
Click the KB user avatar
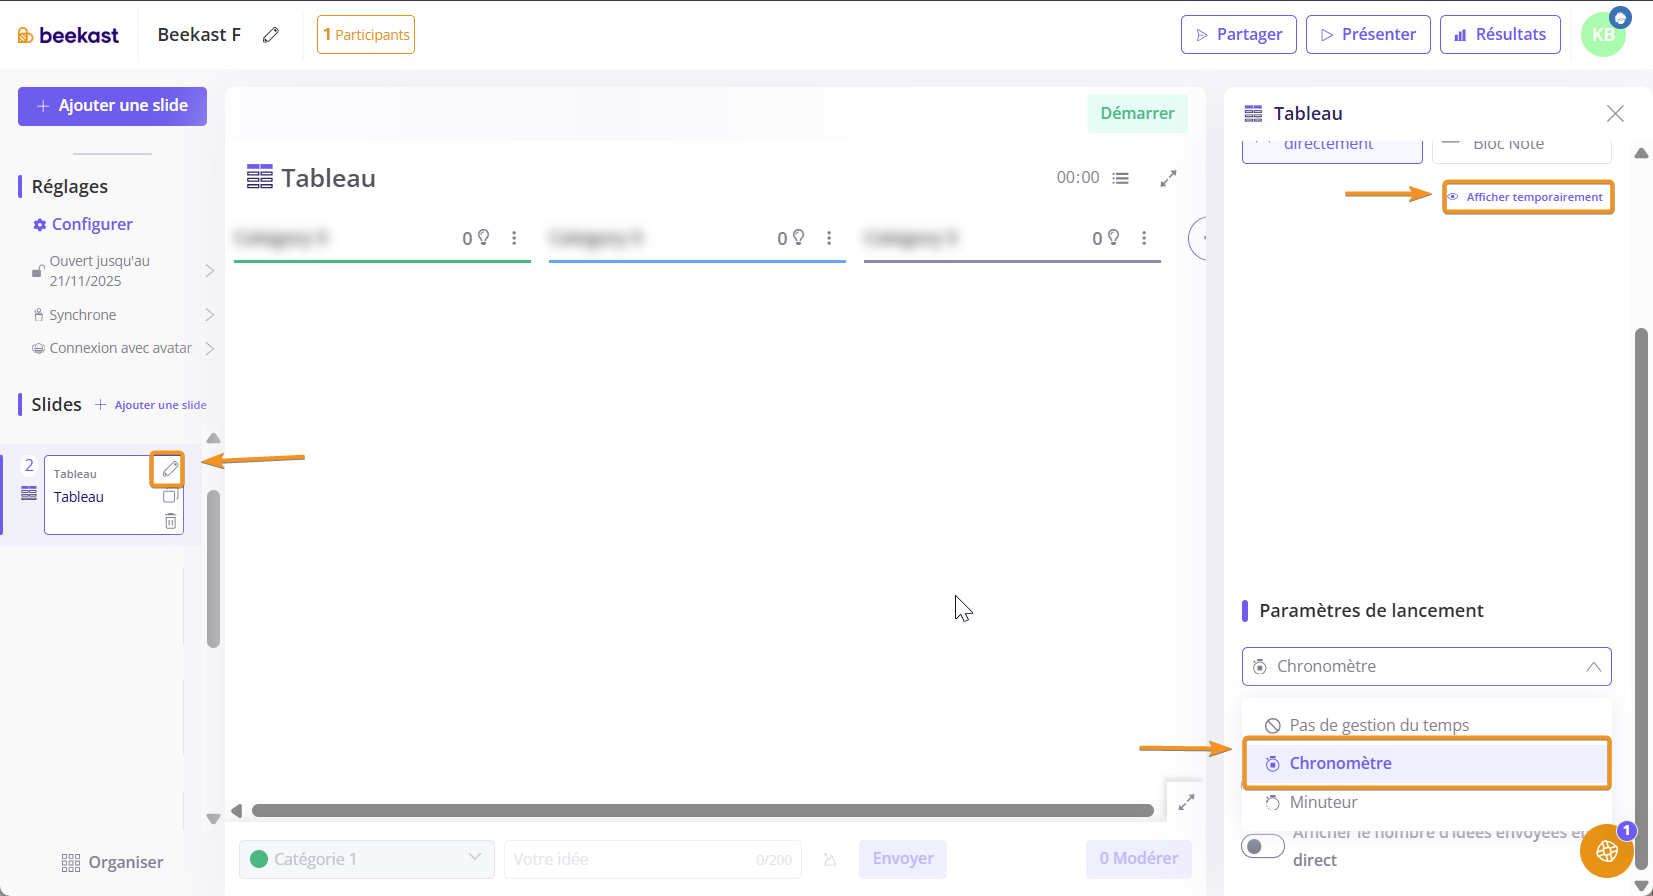coord(1602,35)
